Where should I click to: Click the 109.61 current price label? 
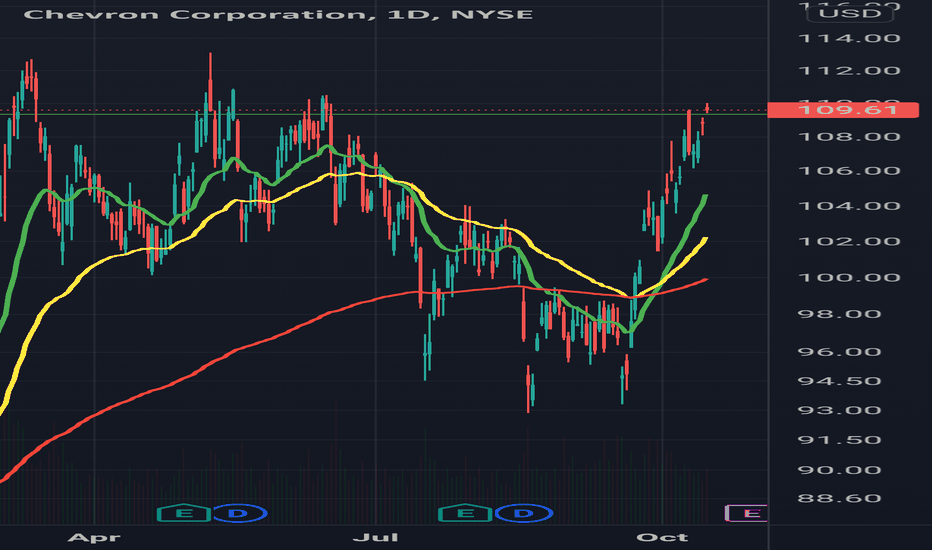(x=843, y=110)
